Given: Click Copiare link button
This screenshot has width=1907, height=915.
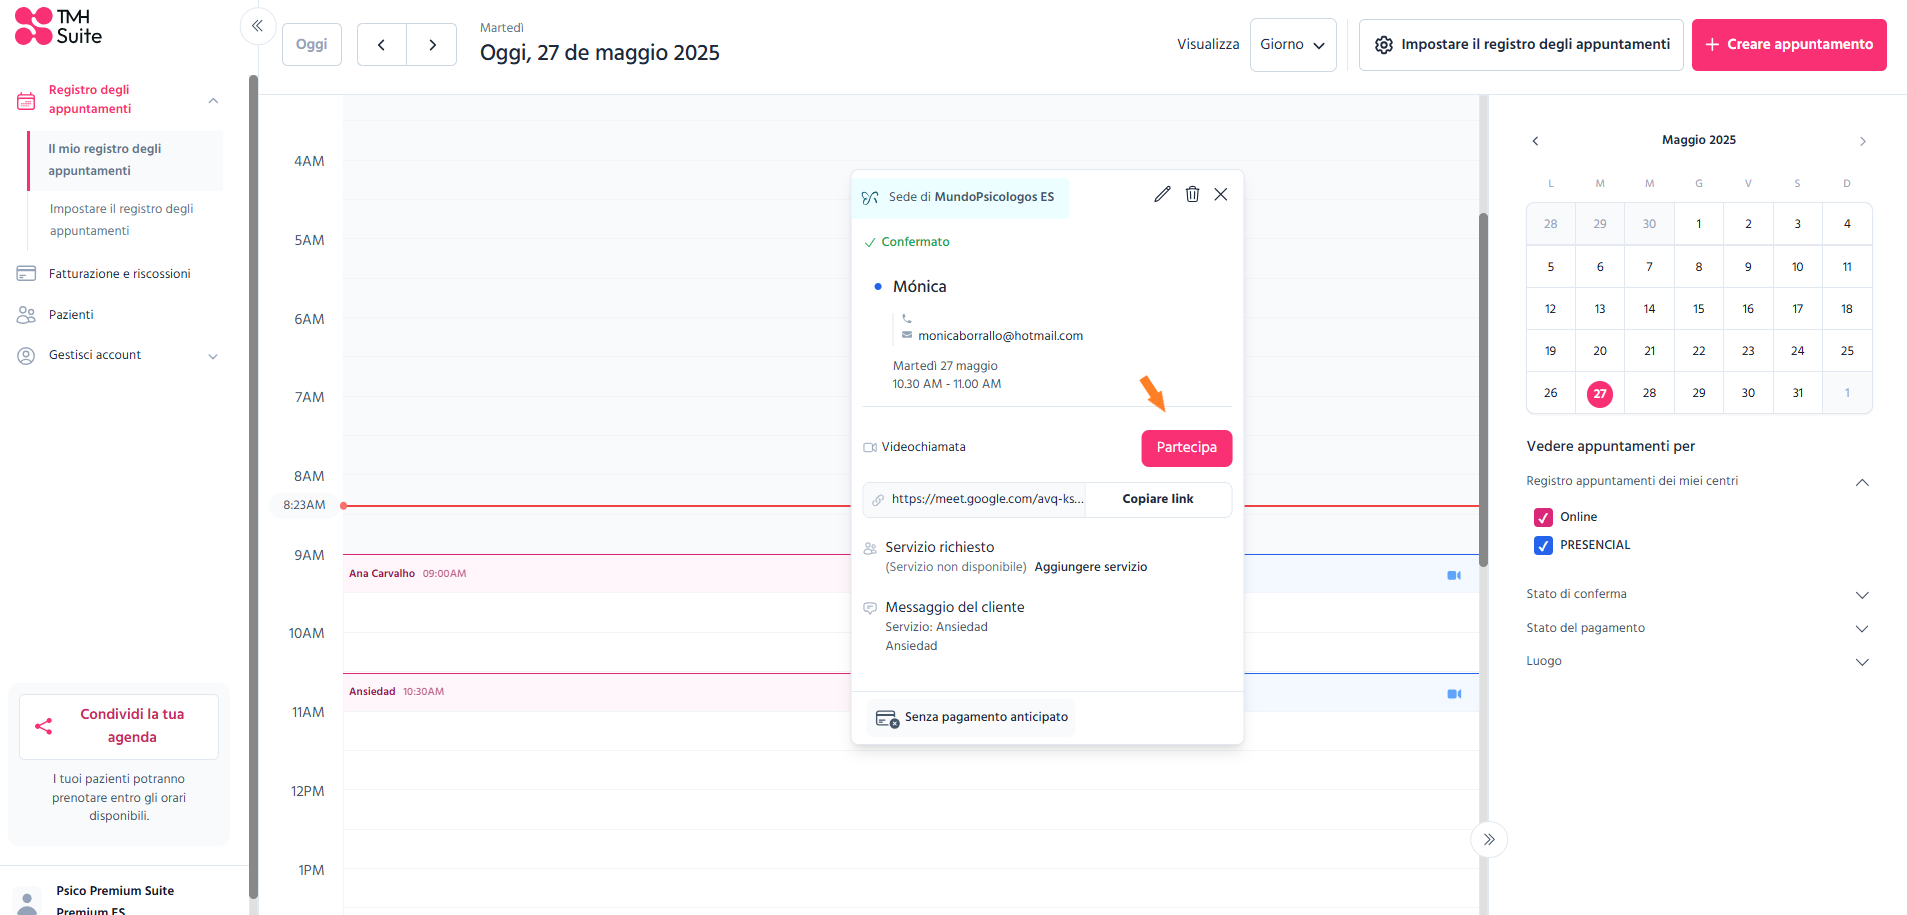Looking at the screenshot, I should pos(1158,499).
